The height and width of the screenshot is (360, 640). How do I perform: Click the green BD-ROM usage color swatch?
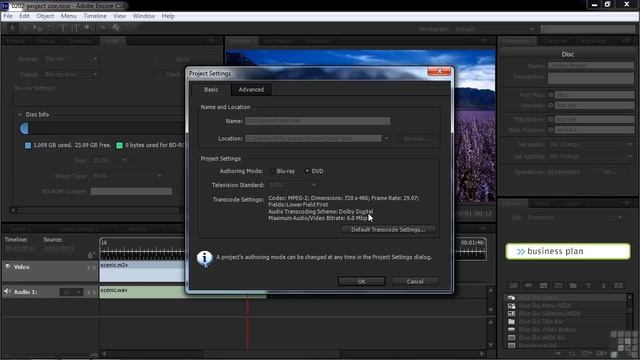(x=119, y=145)
